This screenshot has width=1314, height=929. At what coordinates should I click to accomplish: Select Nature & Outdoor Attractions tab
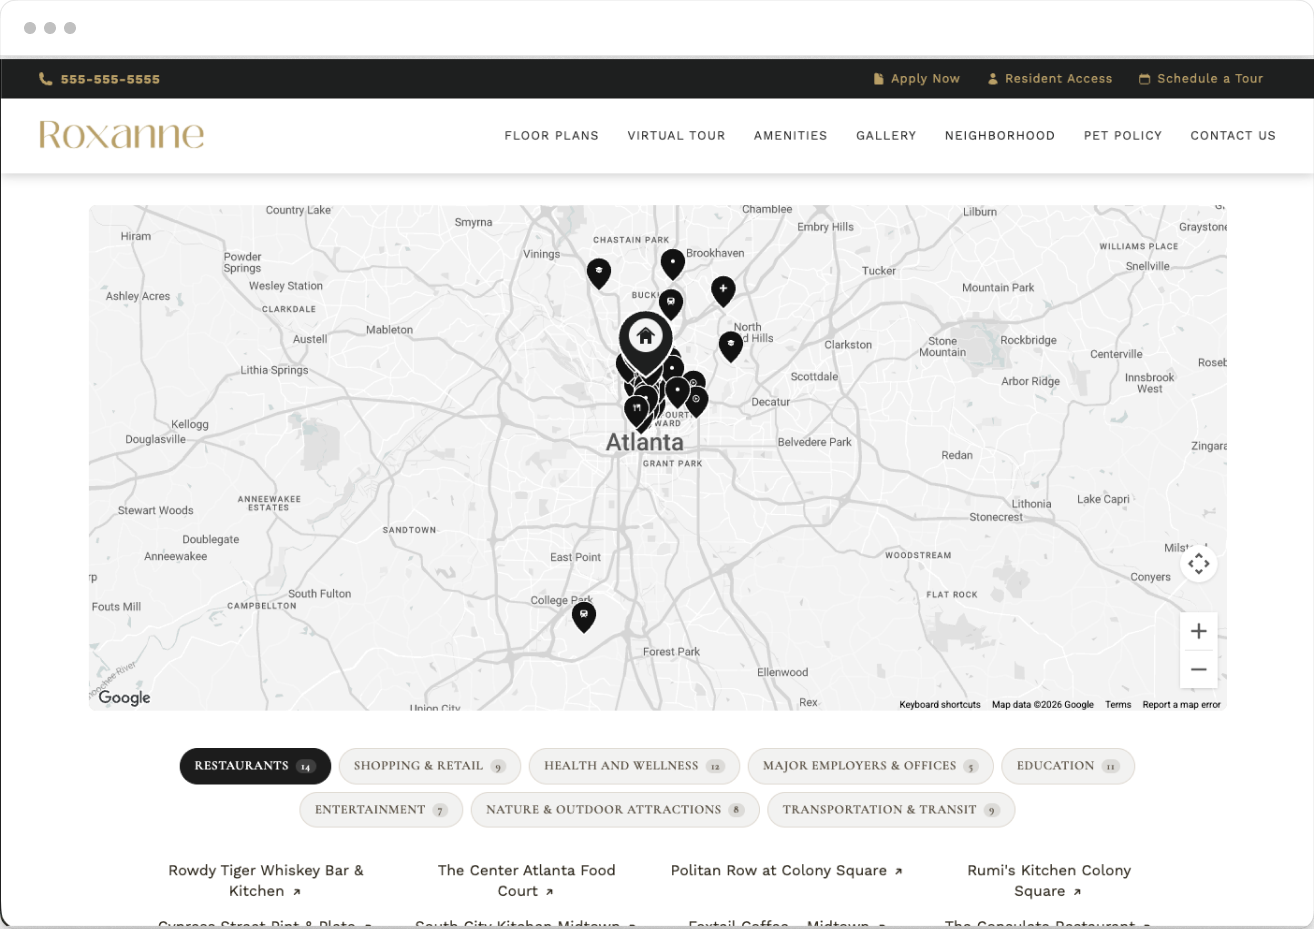615,810
